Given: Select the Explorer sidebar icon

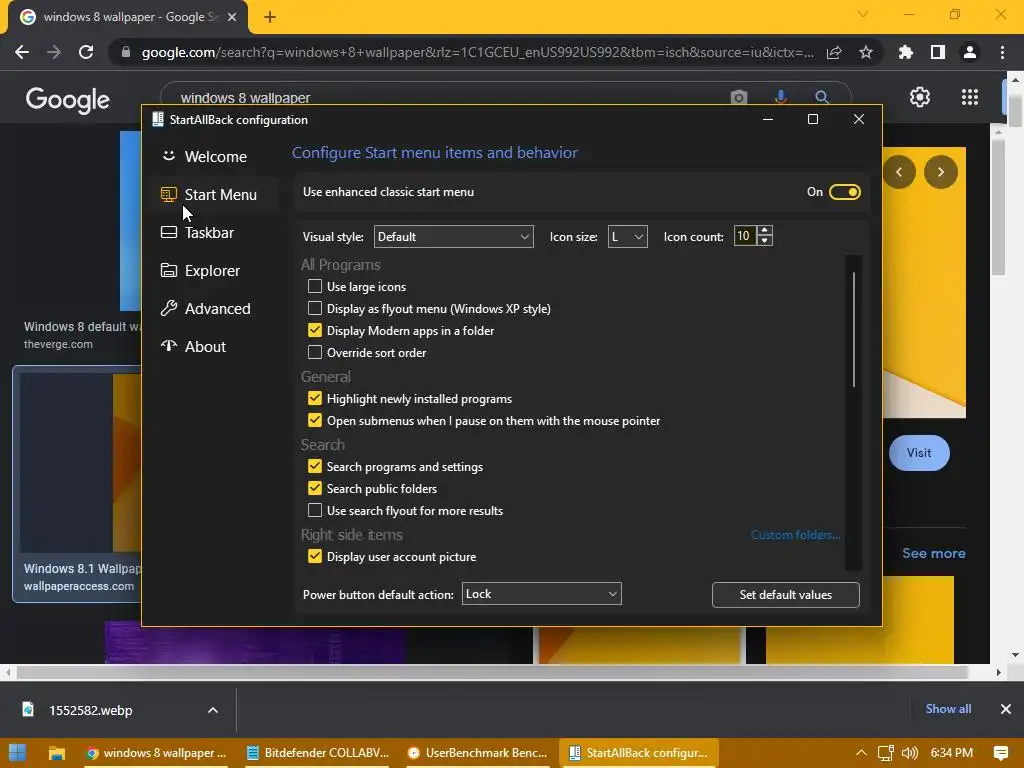Looking at the screenshot, I should click(x=168, y=270).
